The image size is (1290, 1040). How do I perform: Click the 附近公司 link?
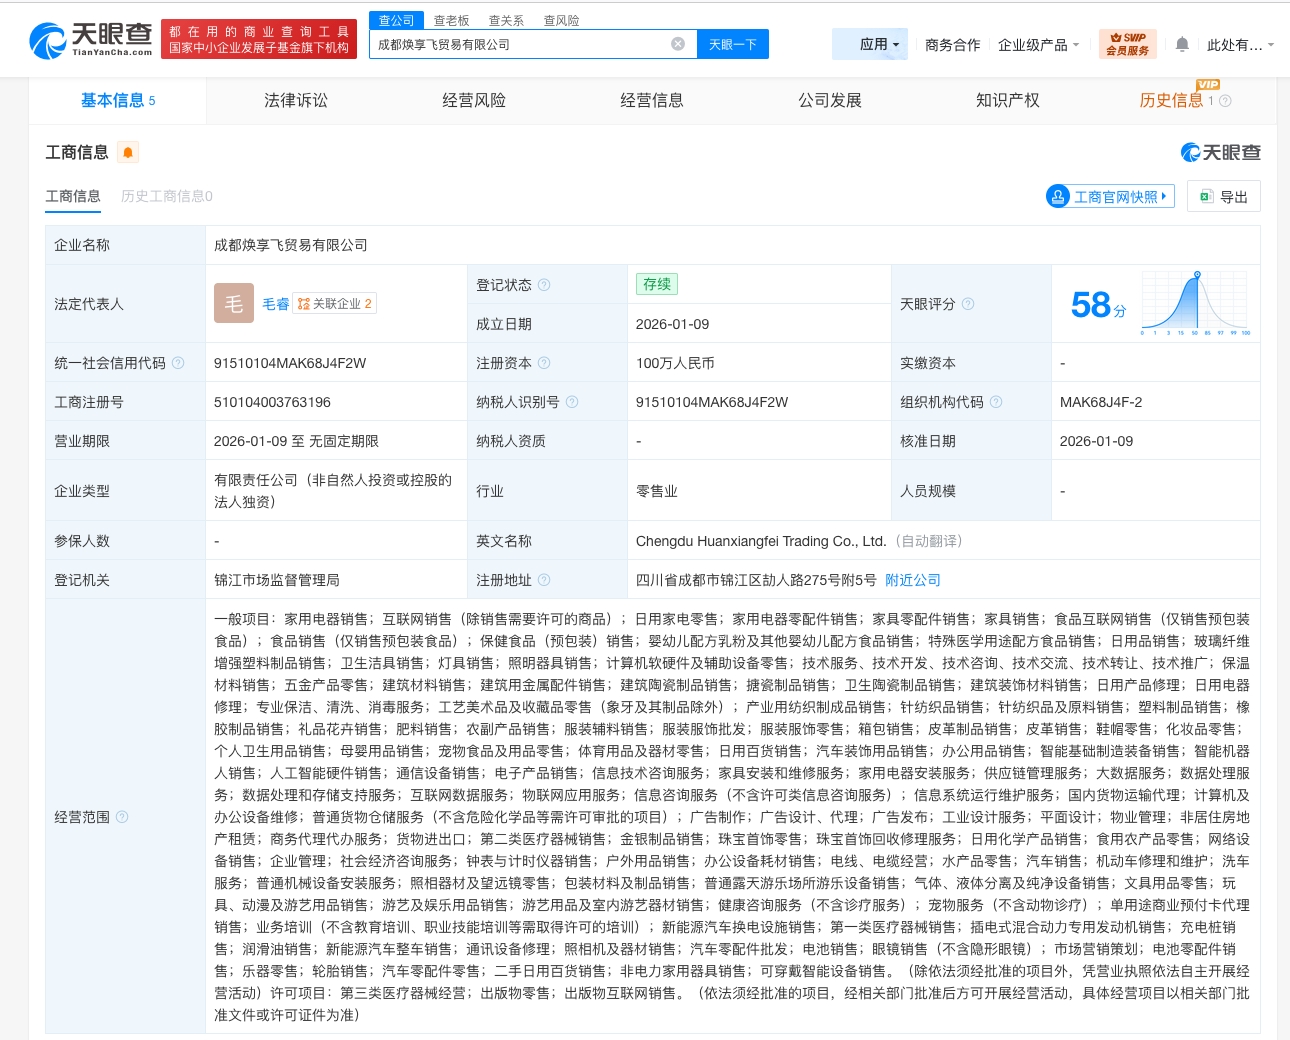[912, 579]
